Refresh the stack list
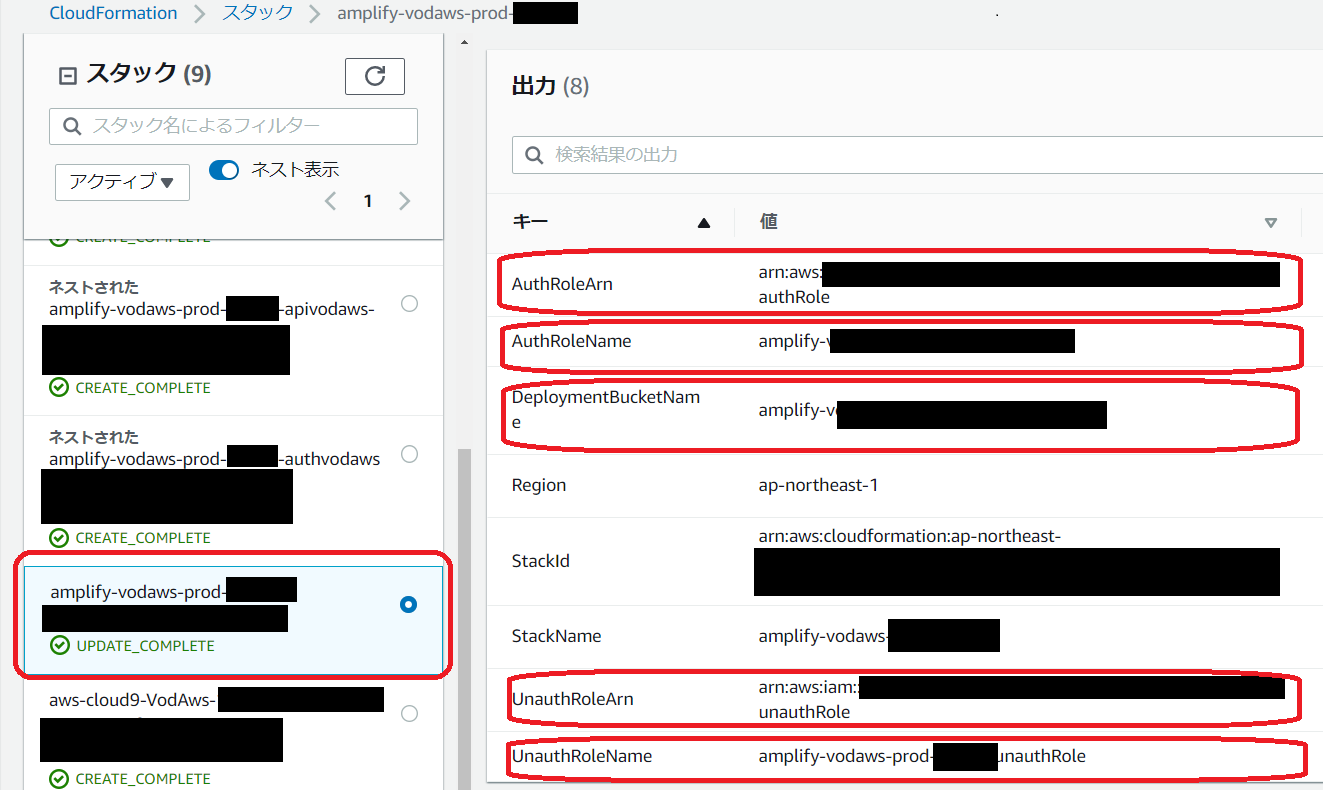Image resolution: width=1323 pixels, height=790 pixels. click(375, 76)
